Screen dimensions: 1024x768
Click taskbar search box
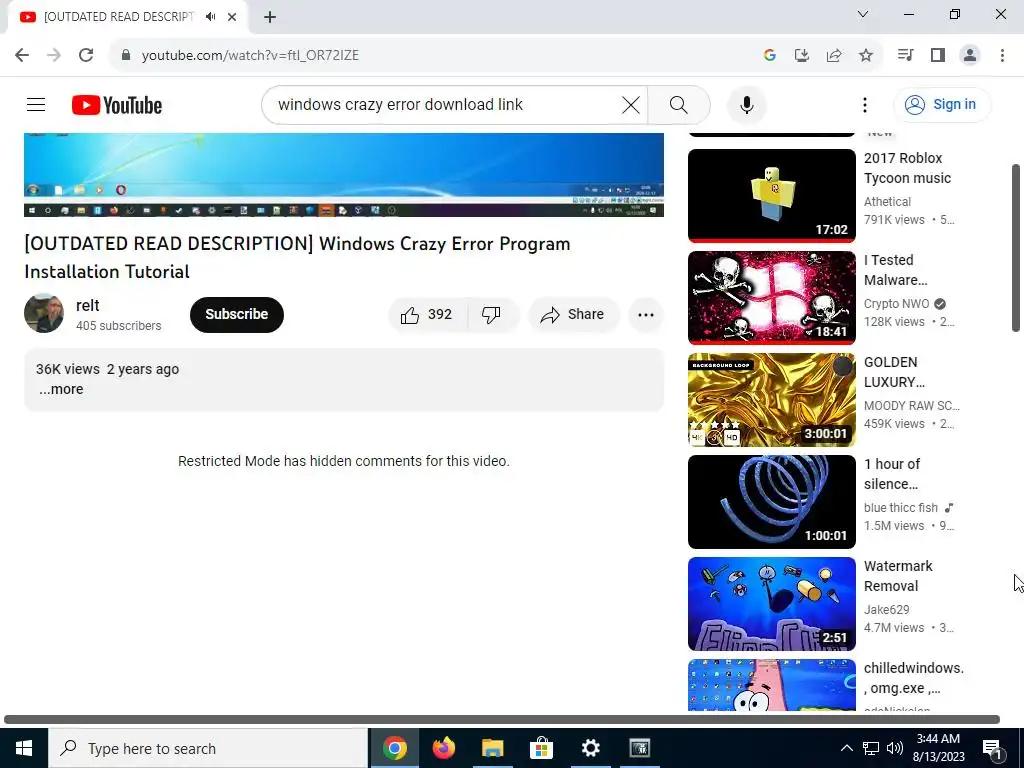(x=208, y=748)
